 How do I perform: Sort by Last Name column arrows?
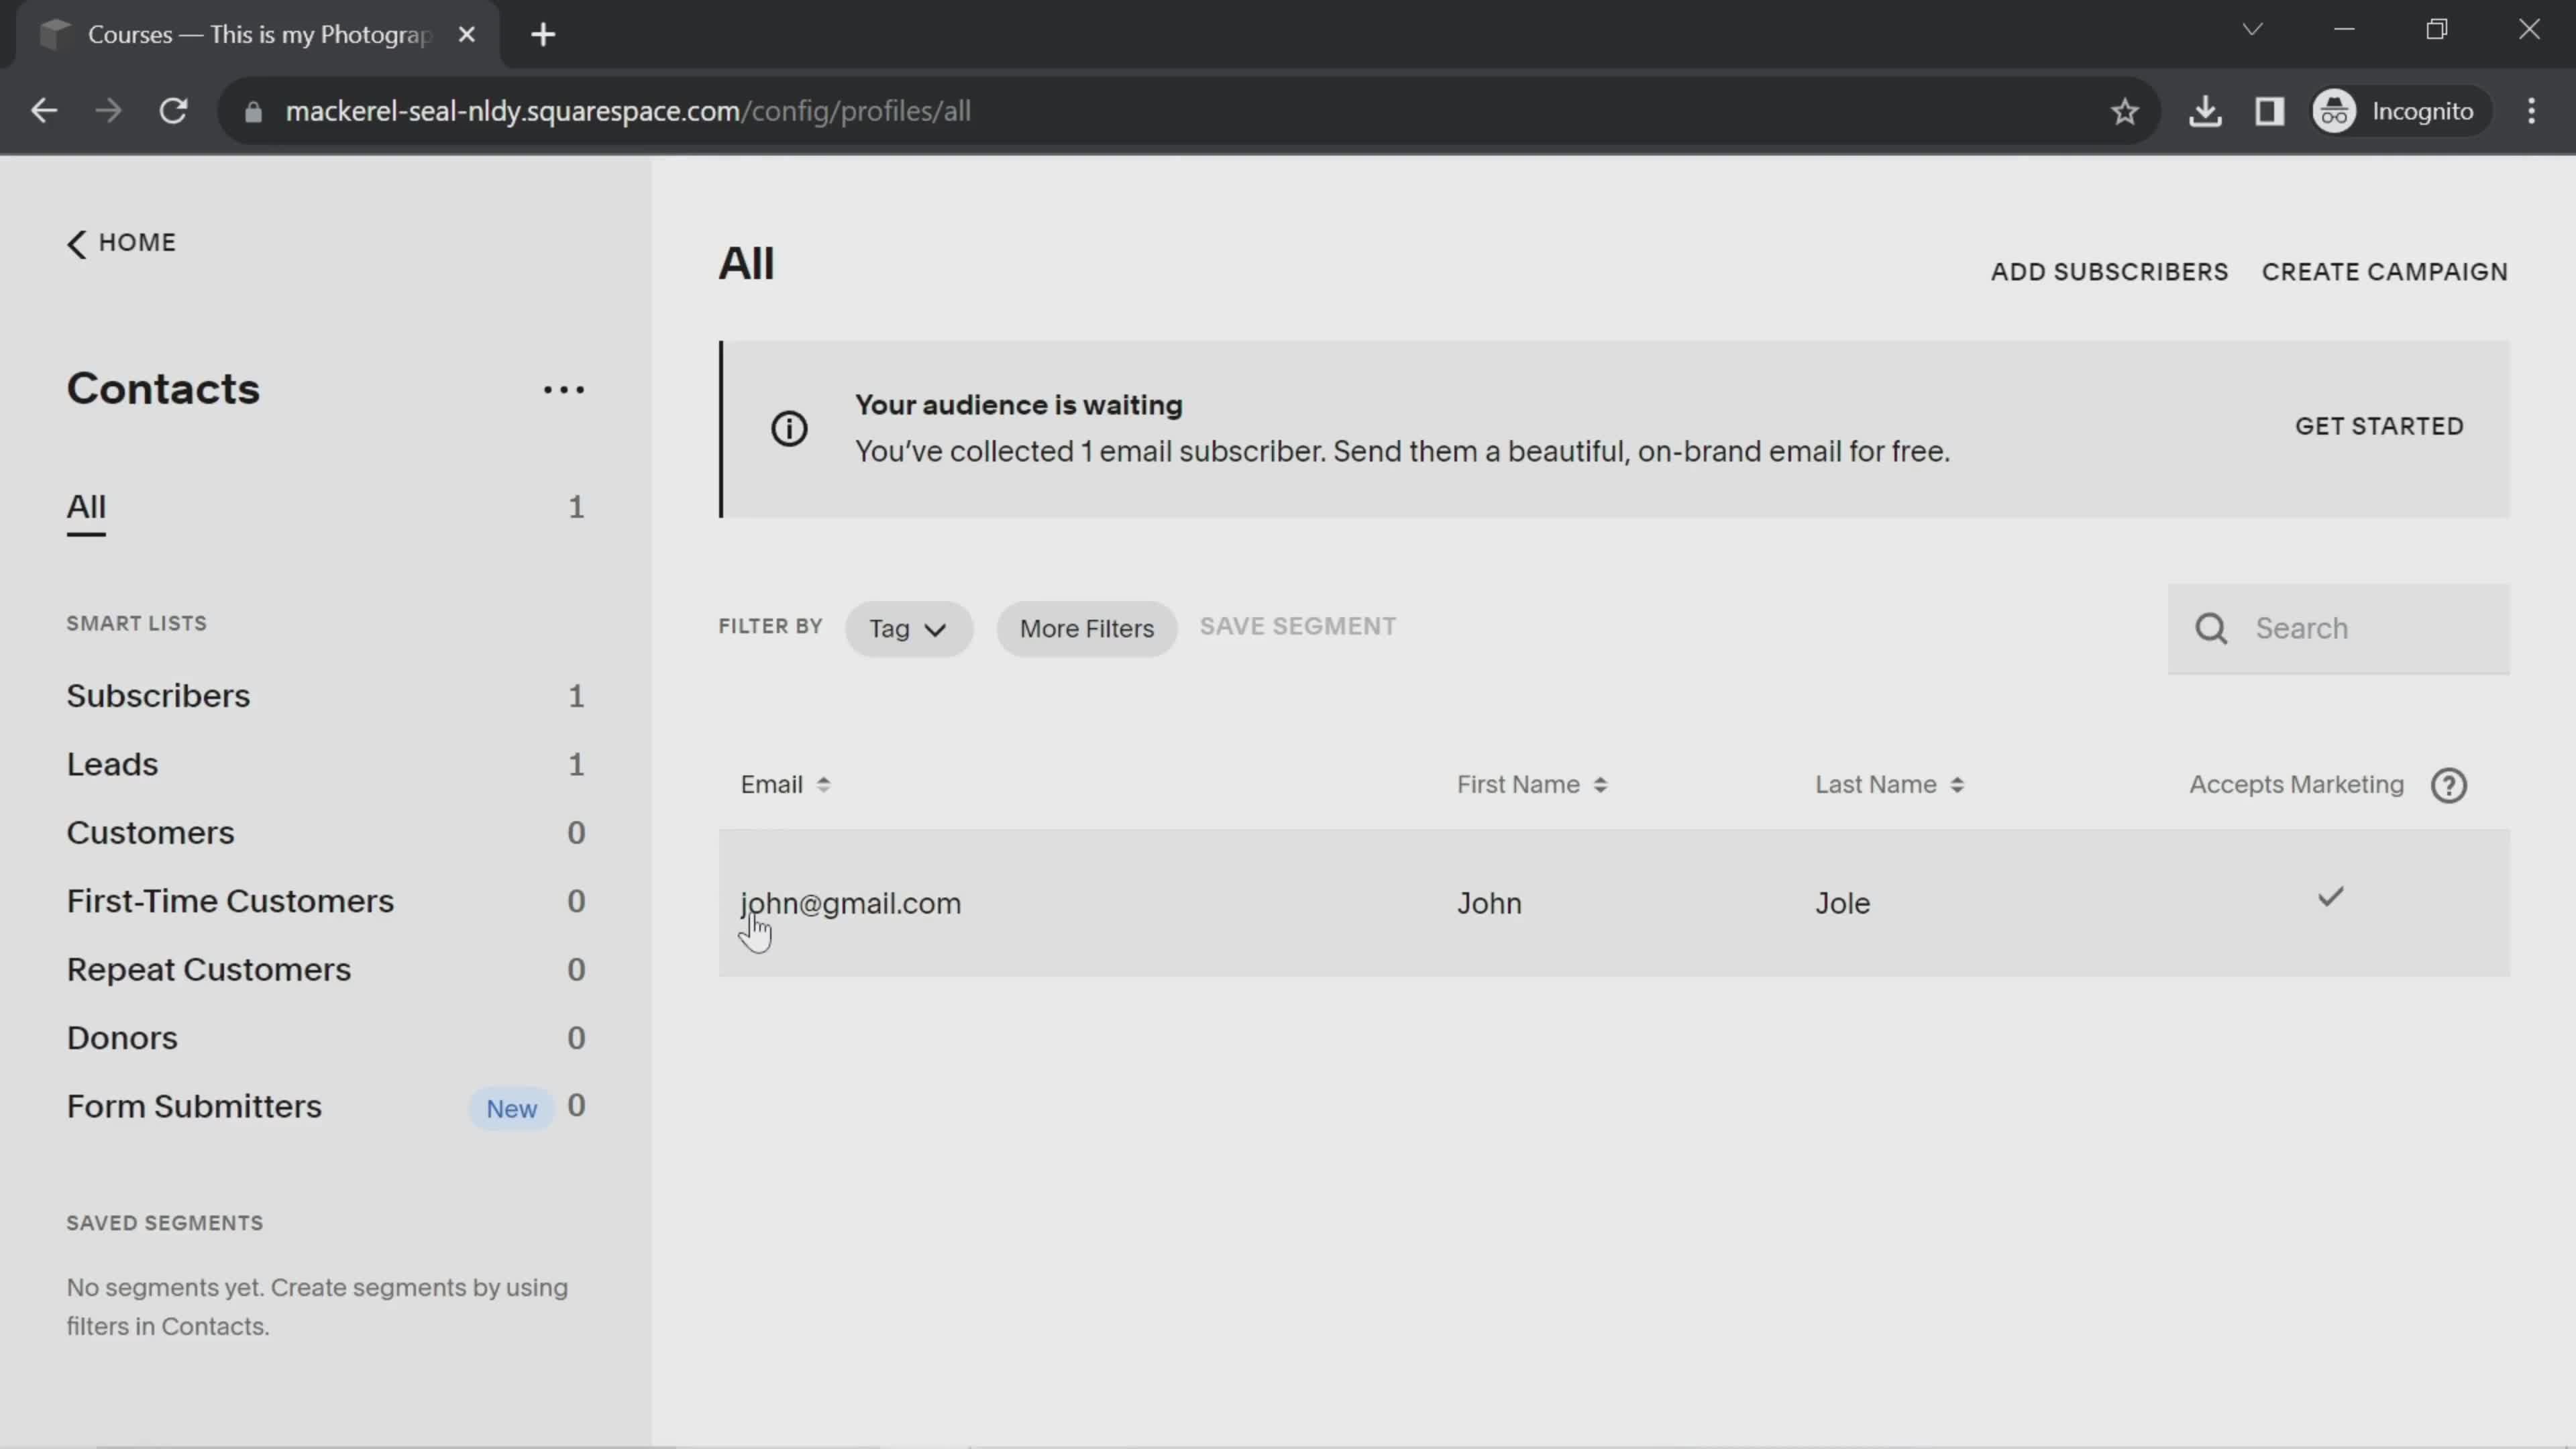pos(1957,785)
